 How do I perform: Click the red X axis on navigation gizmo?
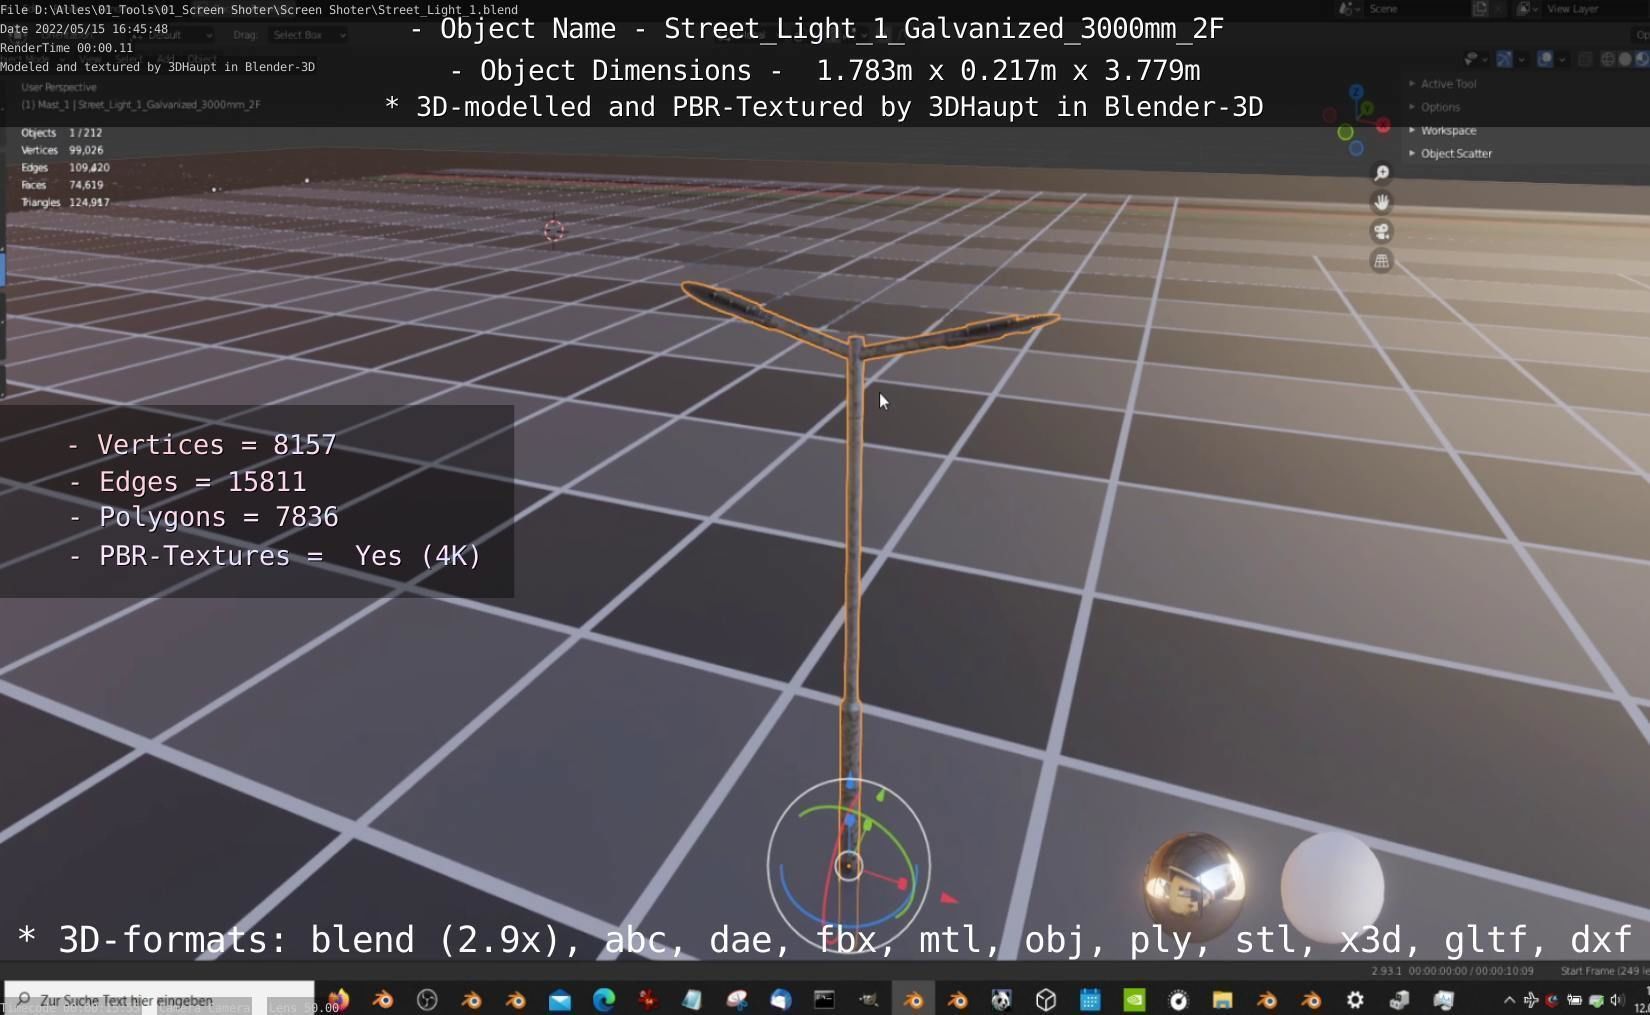[x=1383, y=126]
